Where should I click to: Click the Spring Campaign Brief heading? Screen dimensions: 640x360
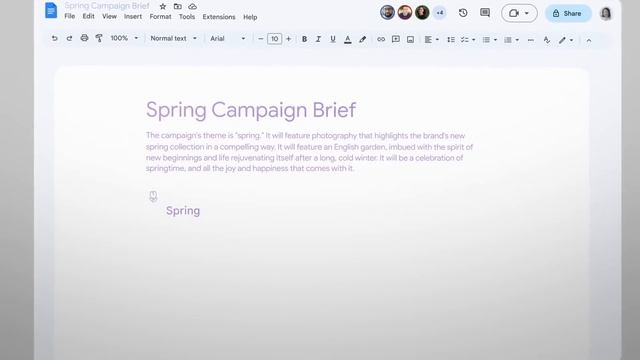click(251, 110)
